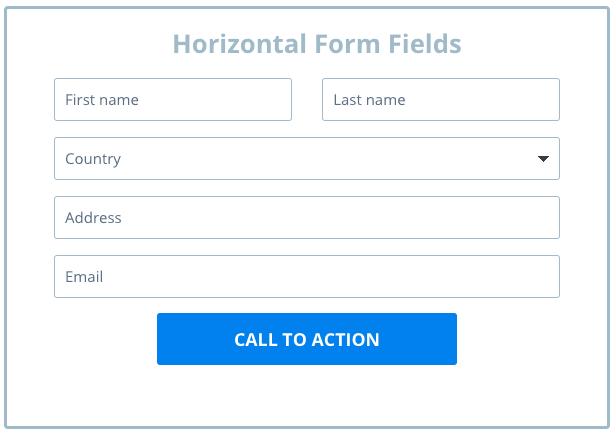Click the 'First name' placeholder text
Image resolution: width=612 pixels, height=434 pixels.
pos(102,100)
